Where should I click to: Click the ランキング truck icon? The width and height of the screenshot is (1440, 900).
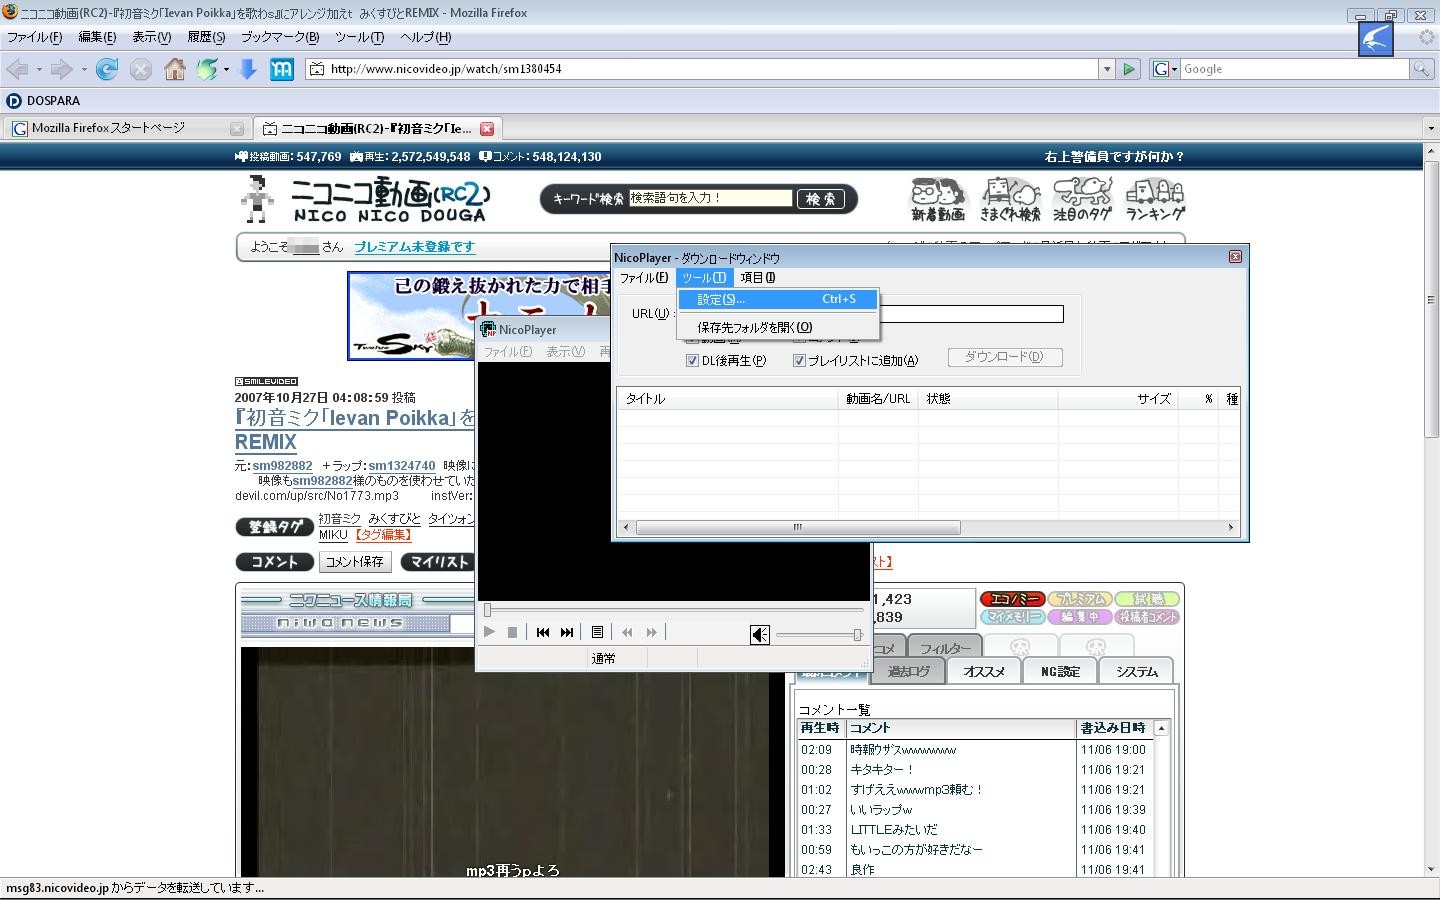coord(1155,199)
